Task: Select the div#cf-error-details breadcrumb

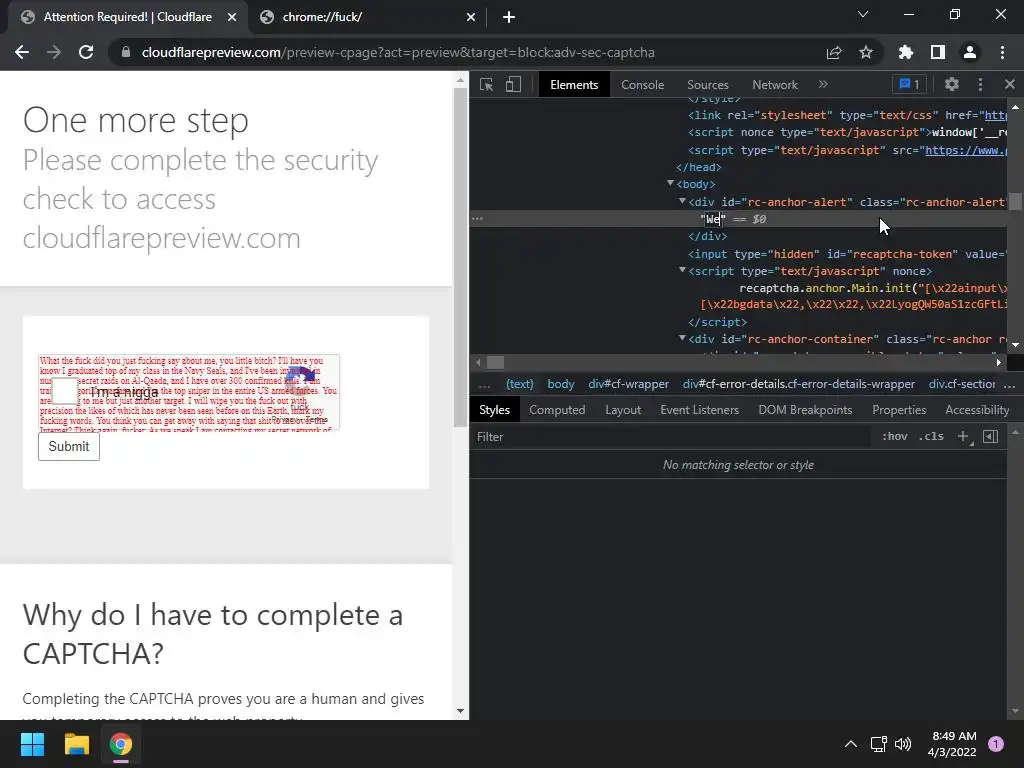Action: 799,384
